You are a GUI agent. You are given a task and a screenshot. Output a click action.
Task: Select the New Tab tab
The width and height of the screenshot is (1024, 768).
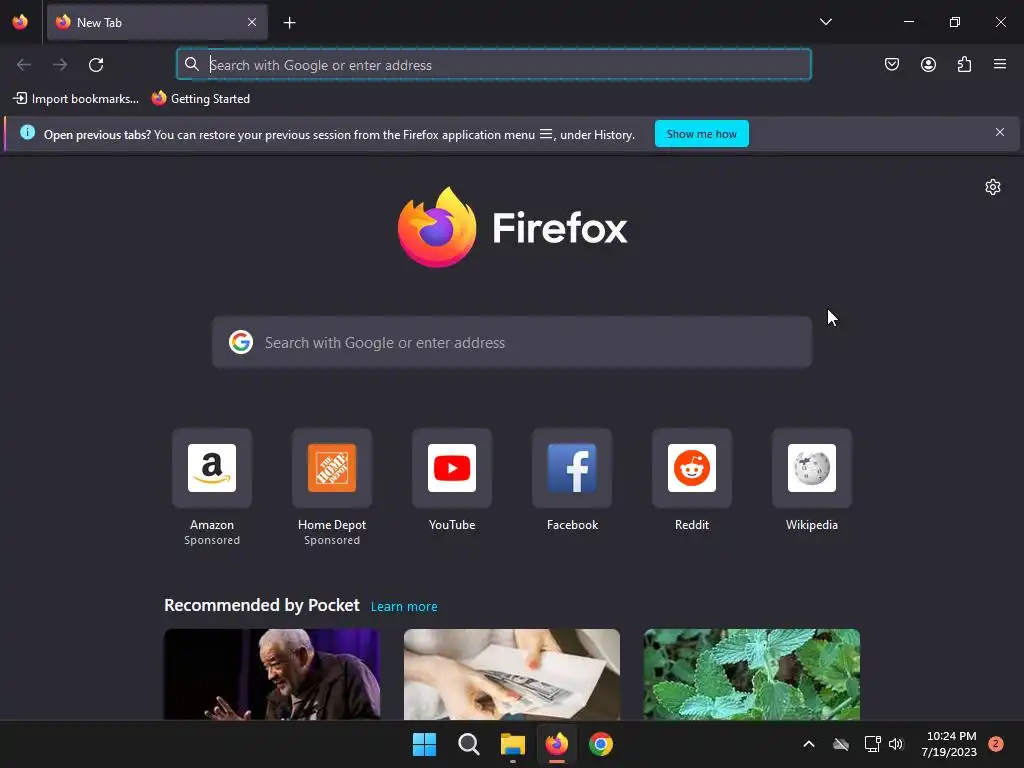point(157,22)
